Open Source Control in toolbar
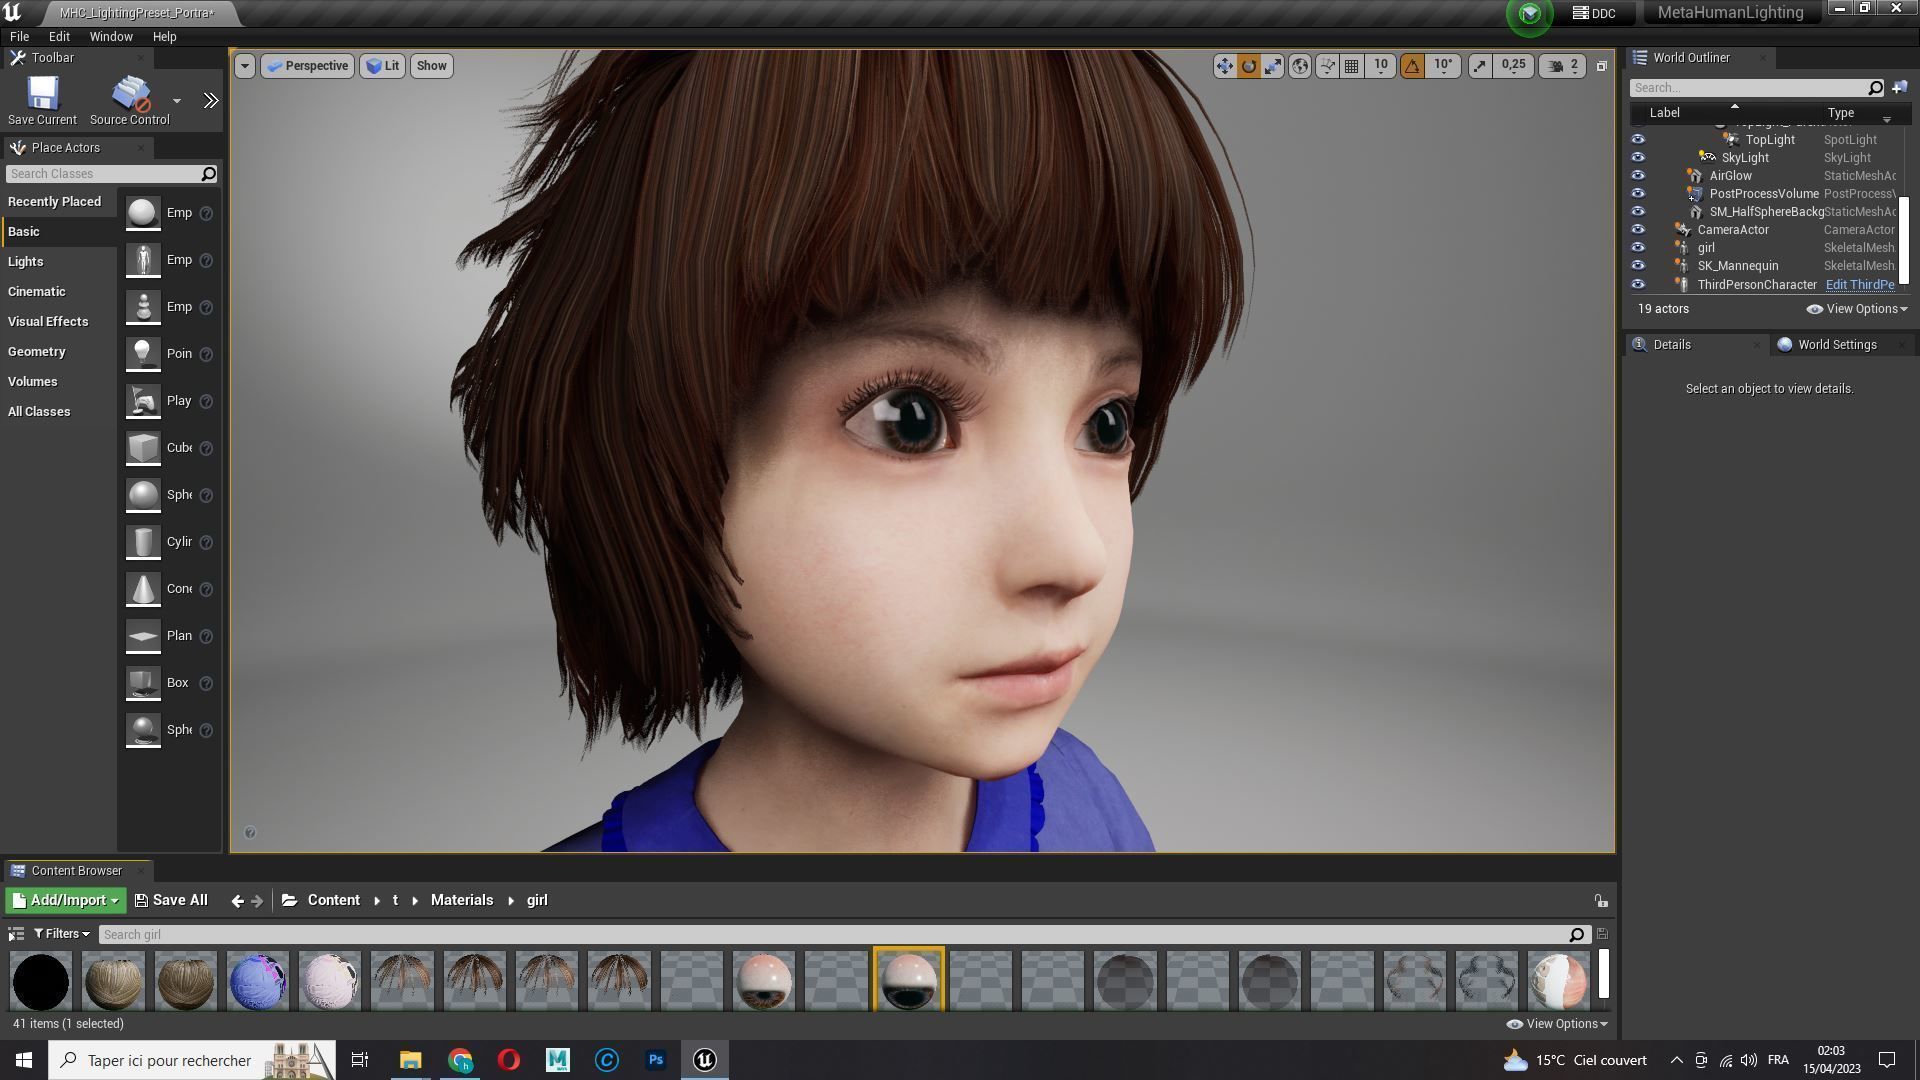 [x=130, y=95]
